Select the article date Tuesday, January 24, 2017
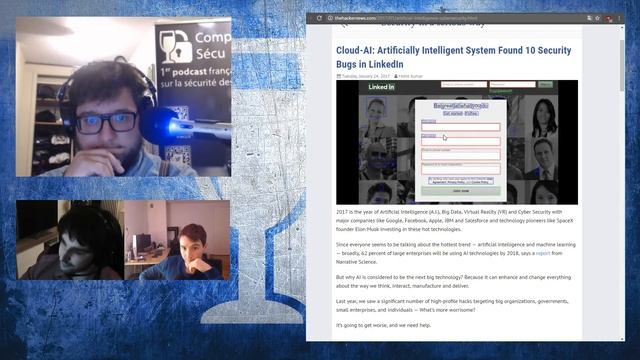 (x=366, y=76)
